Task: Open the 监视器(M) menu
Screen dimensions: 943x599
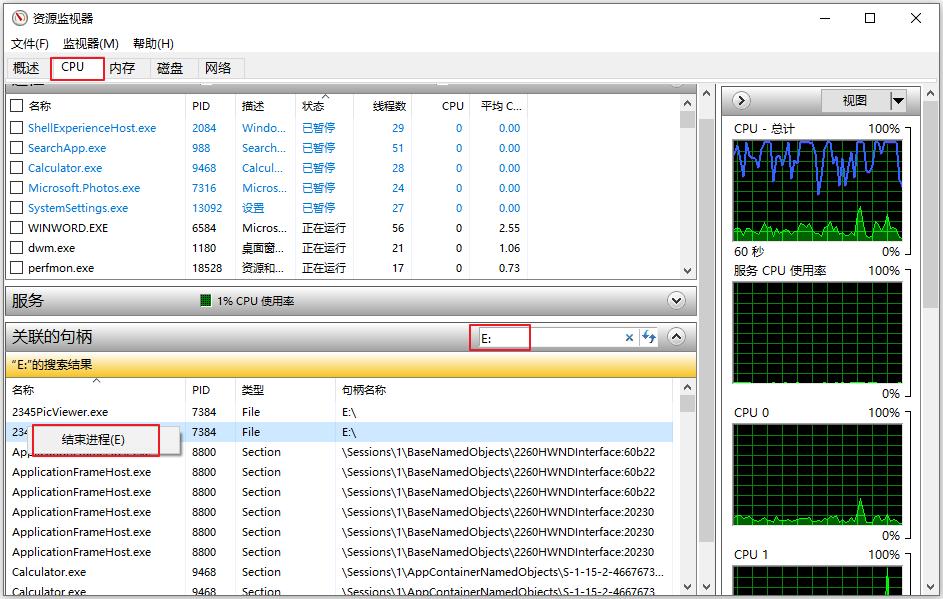Action: [90, 44]
